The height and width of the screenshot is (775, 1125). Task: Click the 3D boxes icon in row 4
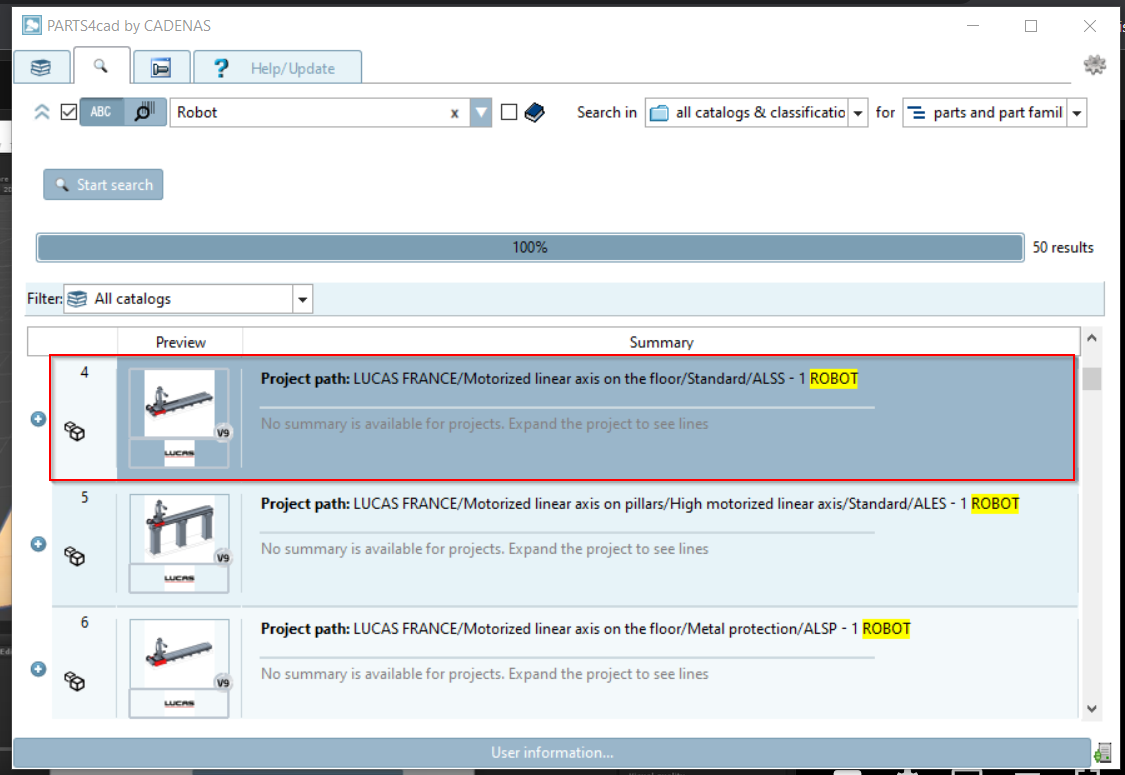(x=75, y=431)
